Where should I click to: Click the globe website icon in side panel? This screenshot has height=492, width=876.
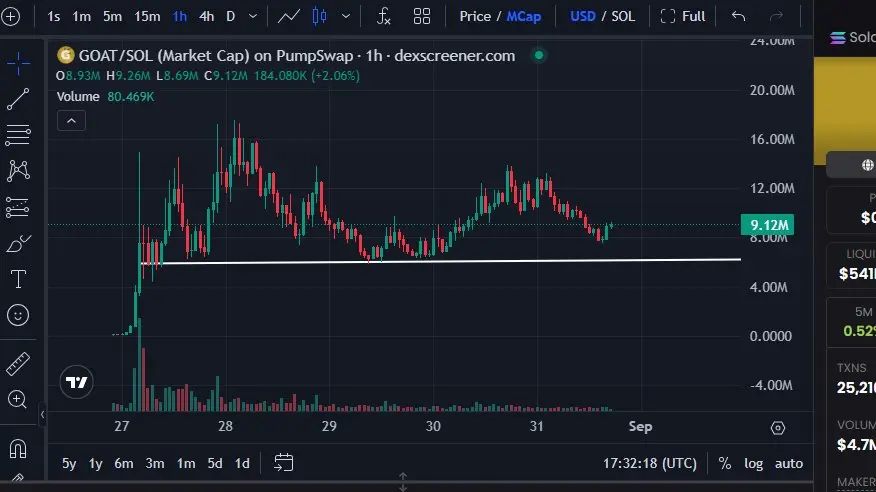[867, 165]
